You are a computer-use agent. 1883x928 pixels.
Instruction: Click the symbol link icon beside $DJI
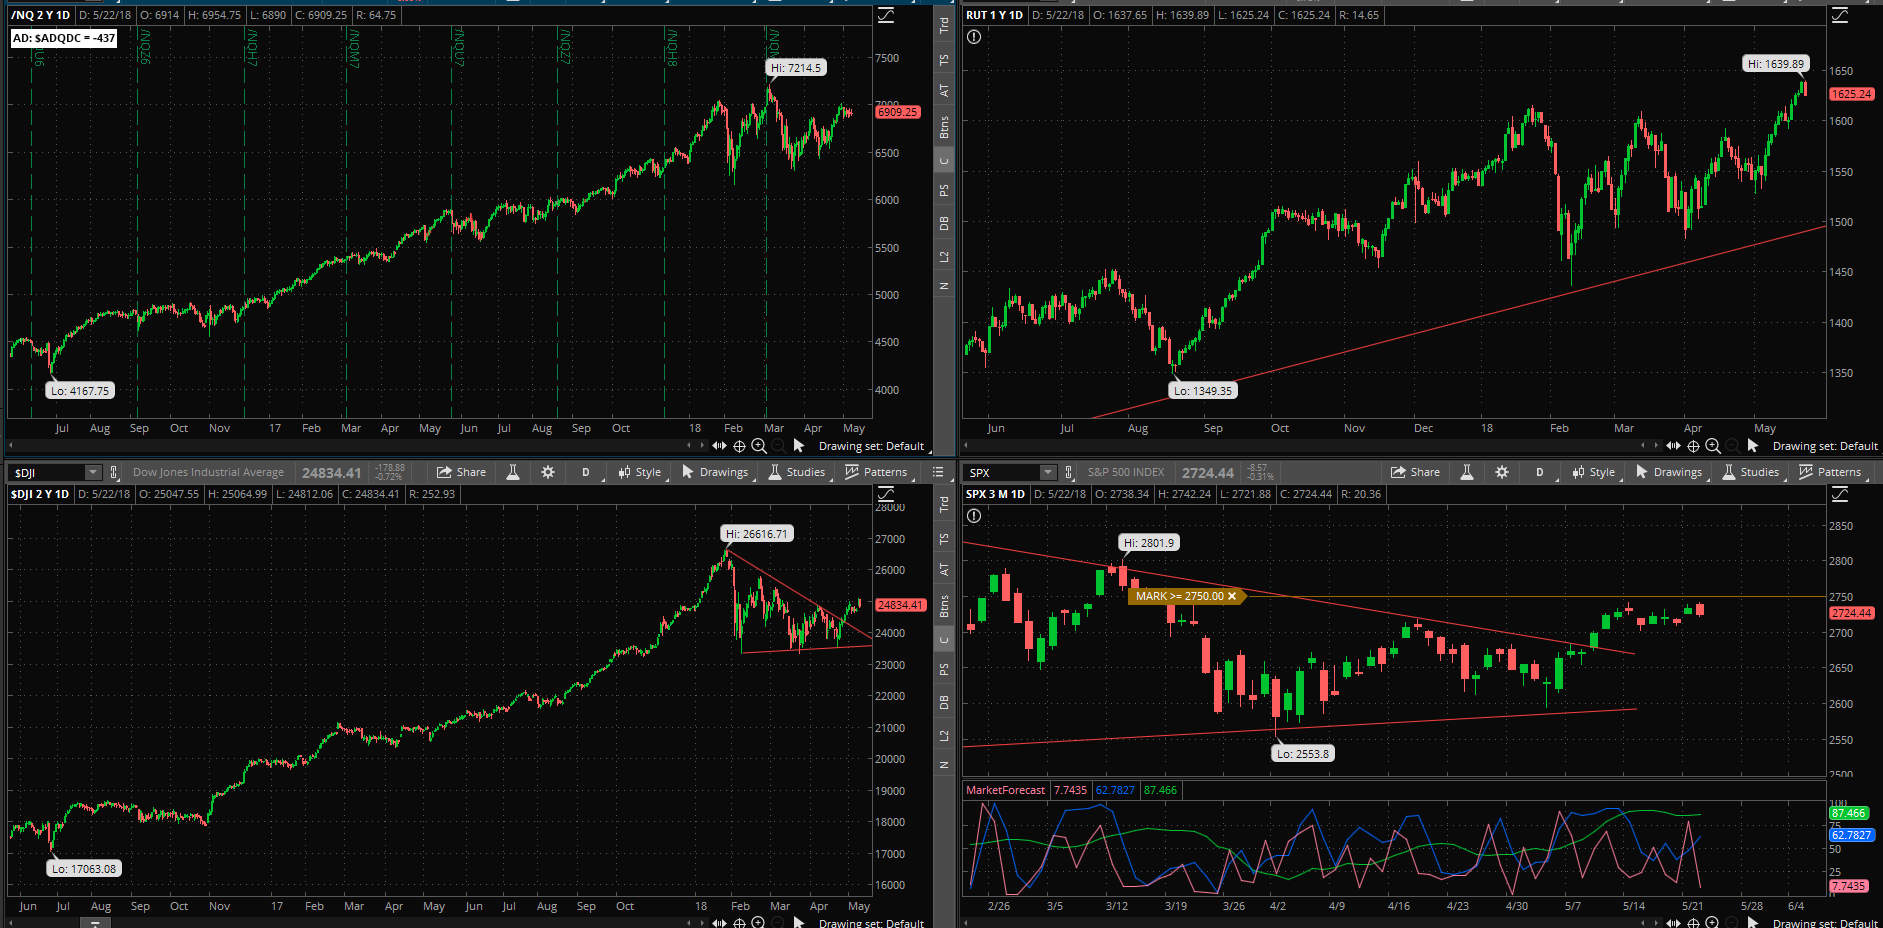click(x=114, y=472)
